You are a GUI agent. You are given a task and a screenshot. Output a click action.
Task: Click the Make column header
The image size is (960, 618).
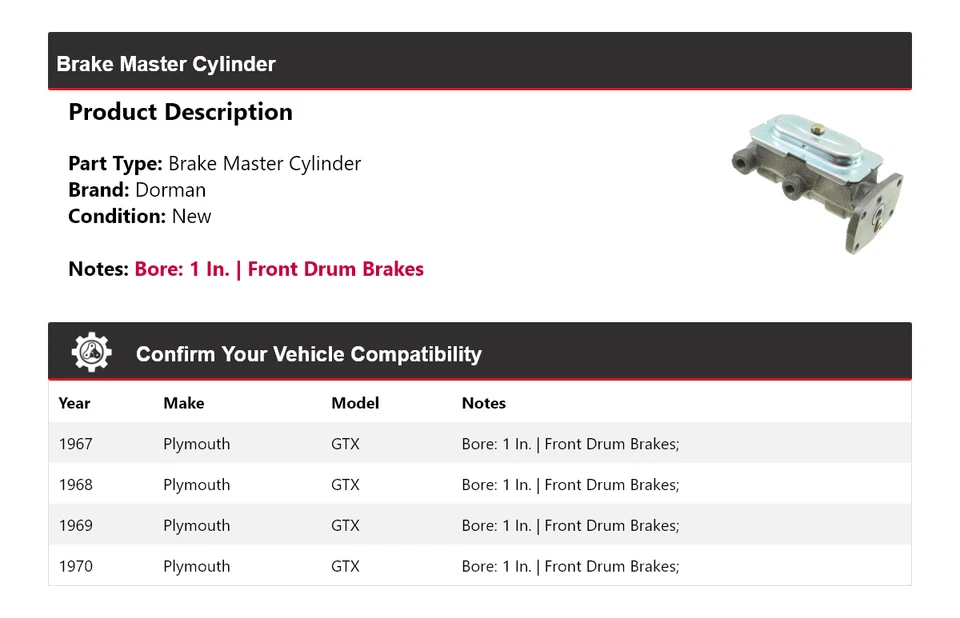tap(183, 403)
